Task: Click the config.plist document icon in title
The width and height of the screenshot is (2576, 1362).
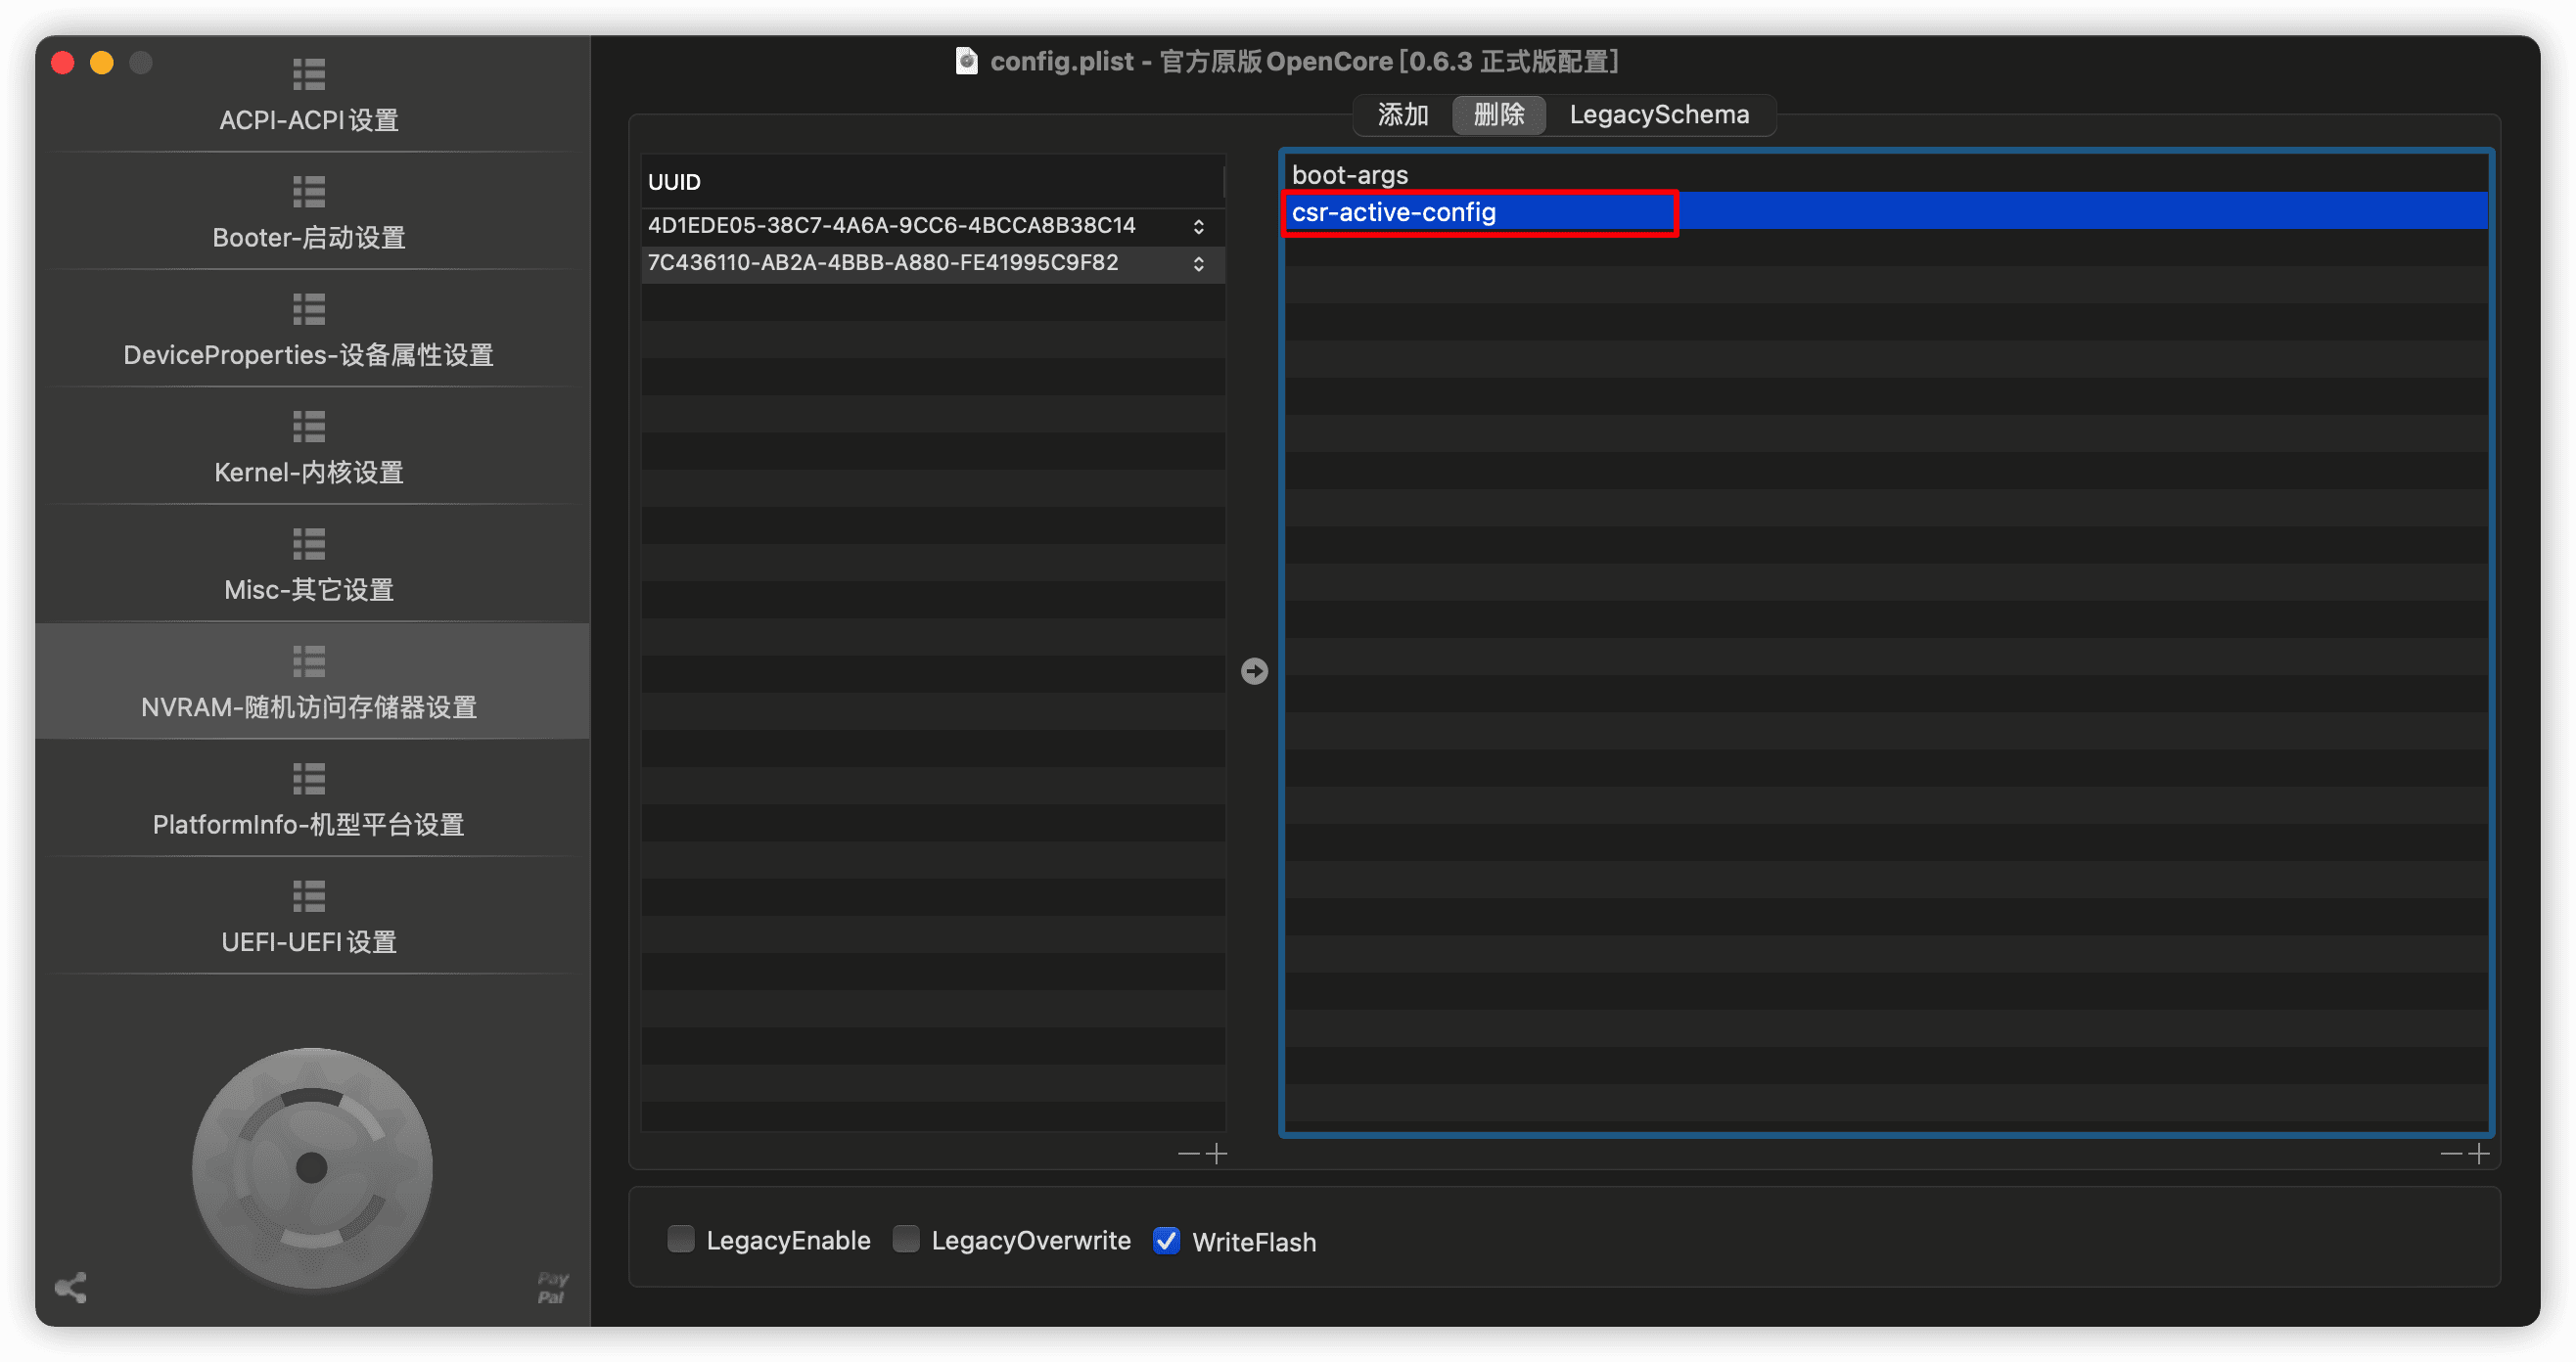Action: [966, 61]
